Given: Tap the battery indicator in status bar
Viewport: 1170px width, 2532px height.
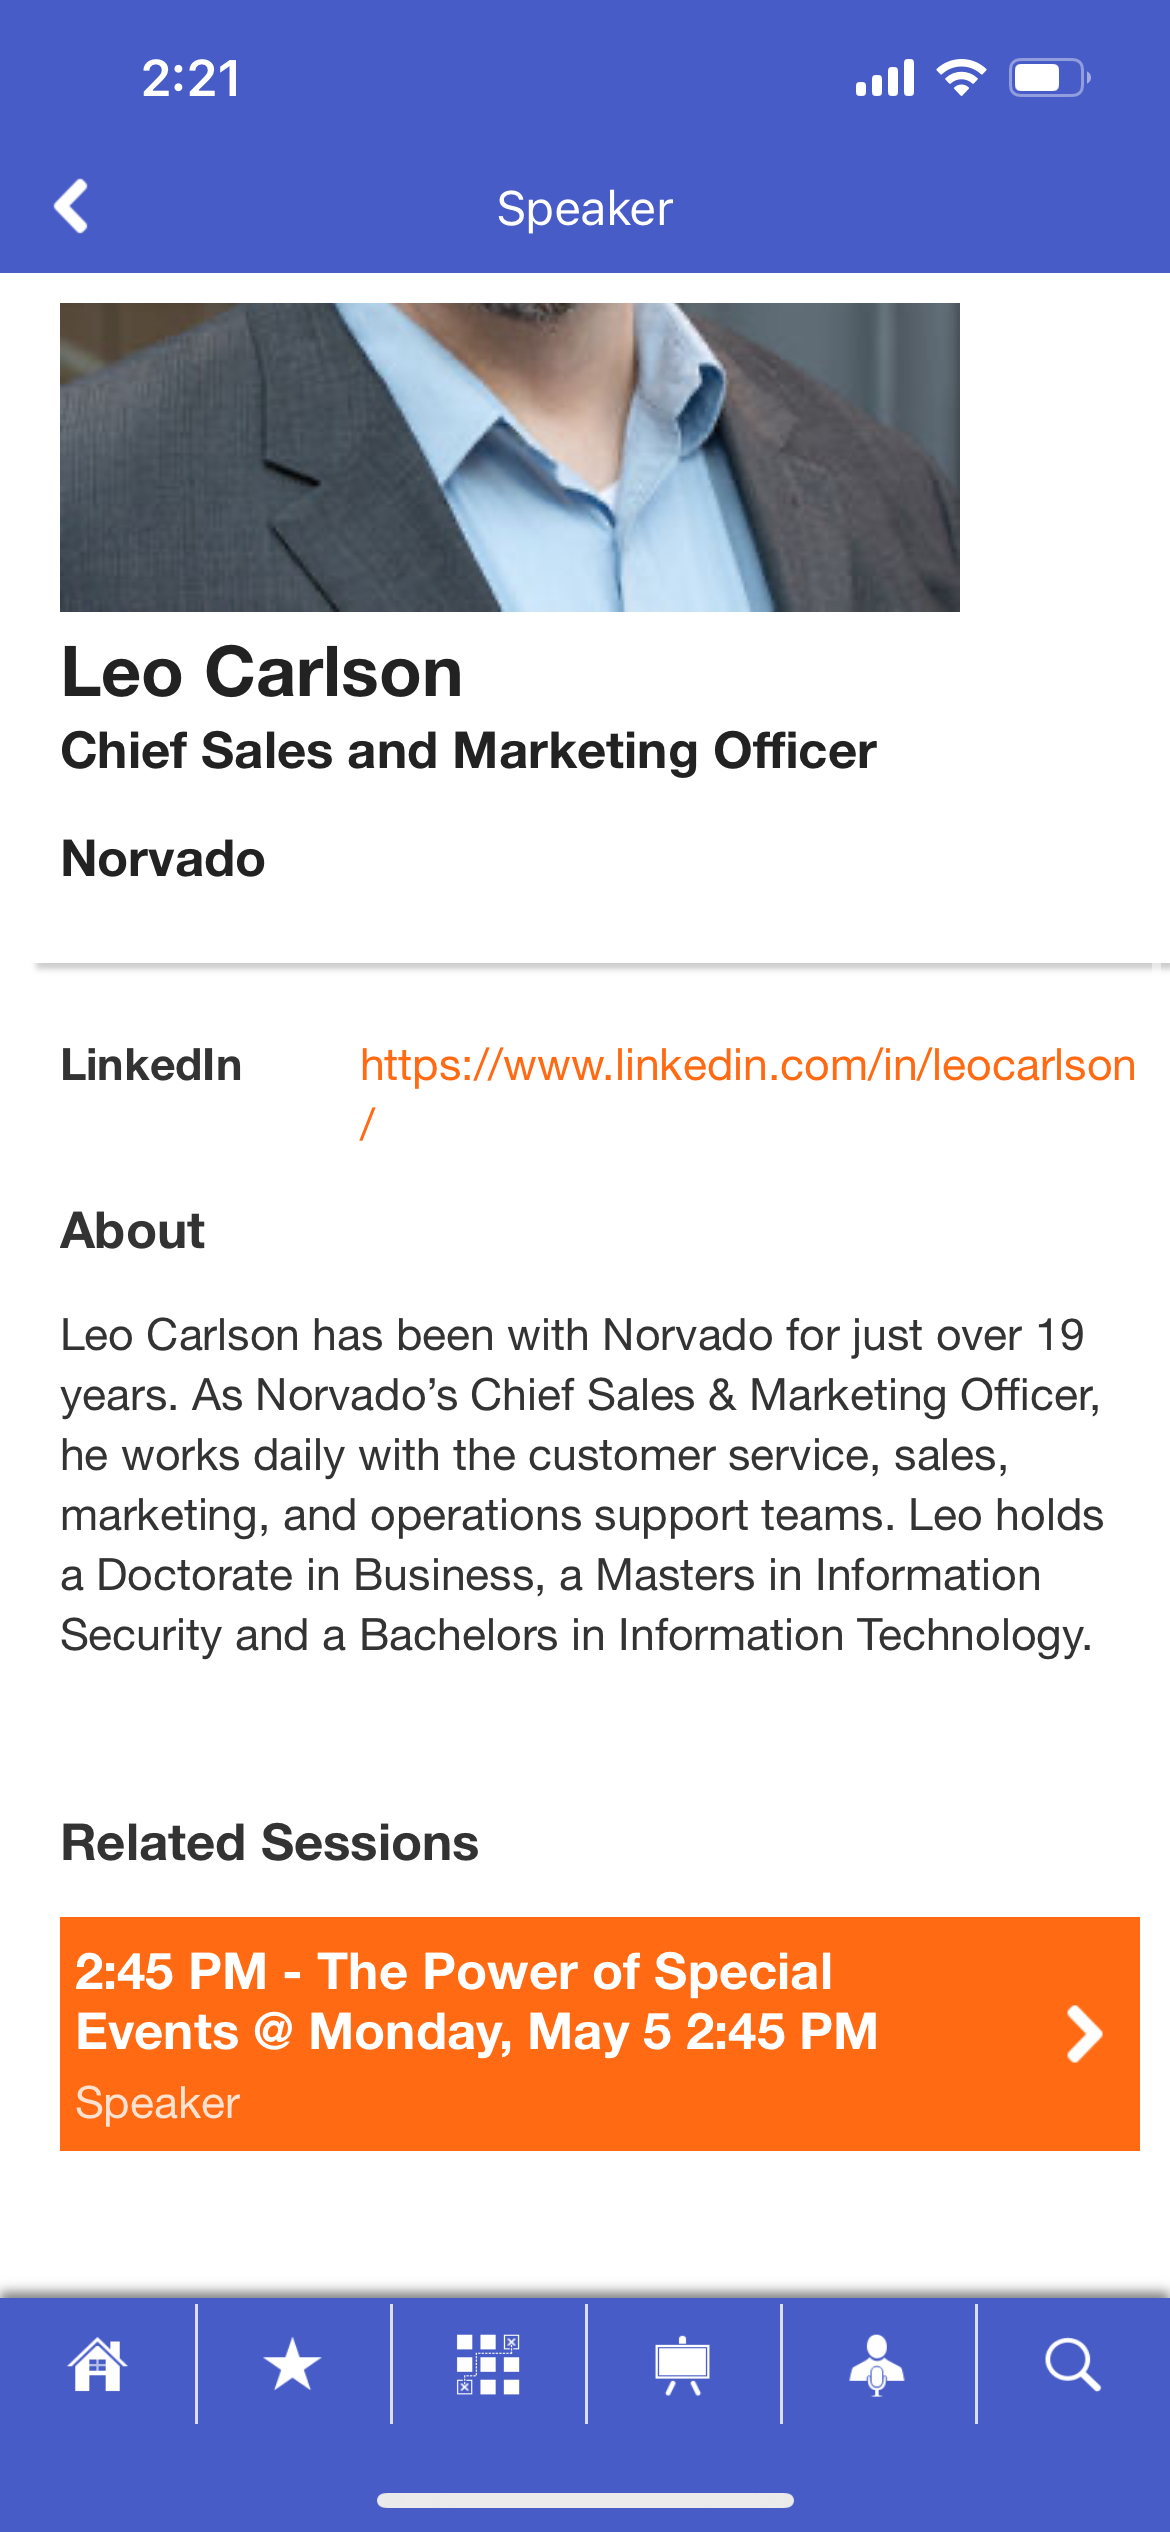Looking at the screenshot, I should click(1049, 78).
